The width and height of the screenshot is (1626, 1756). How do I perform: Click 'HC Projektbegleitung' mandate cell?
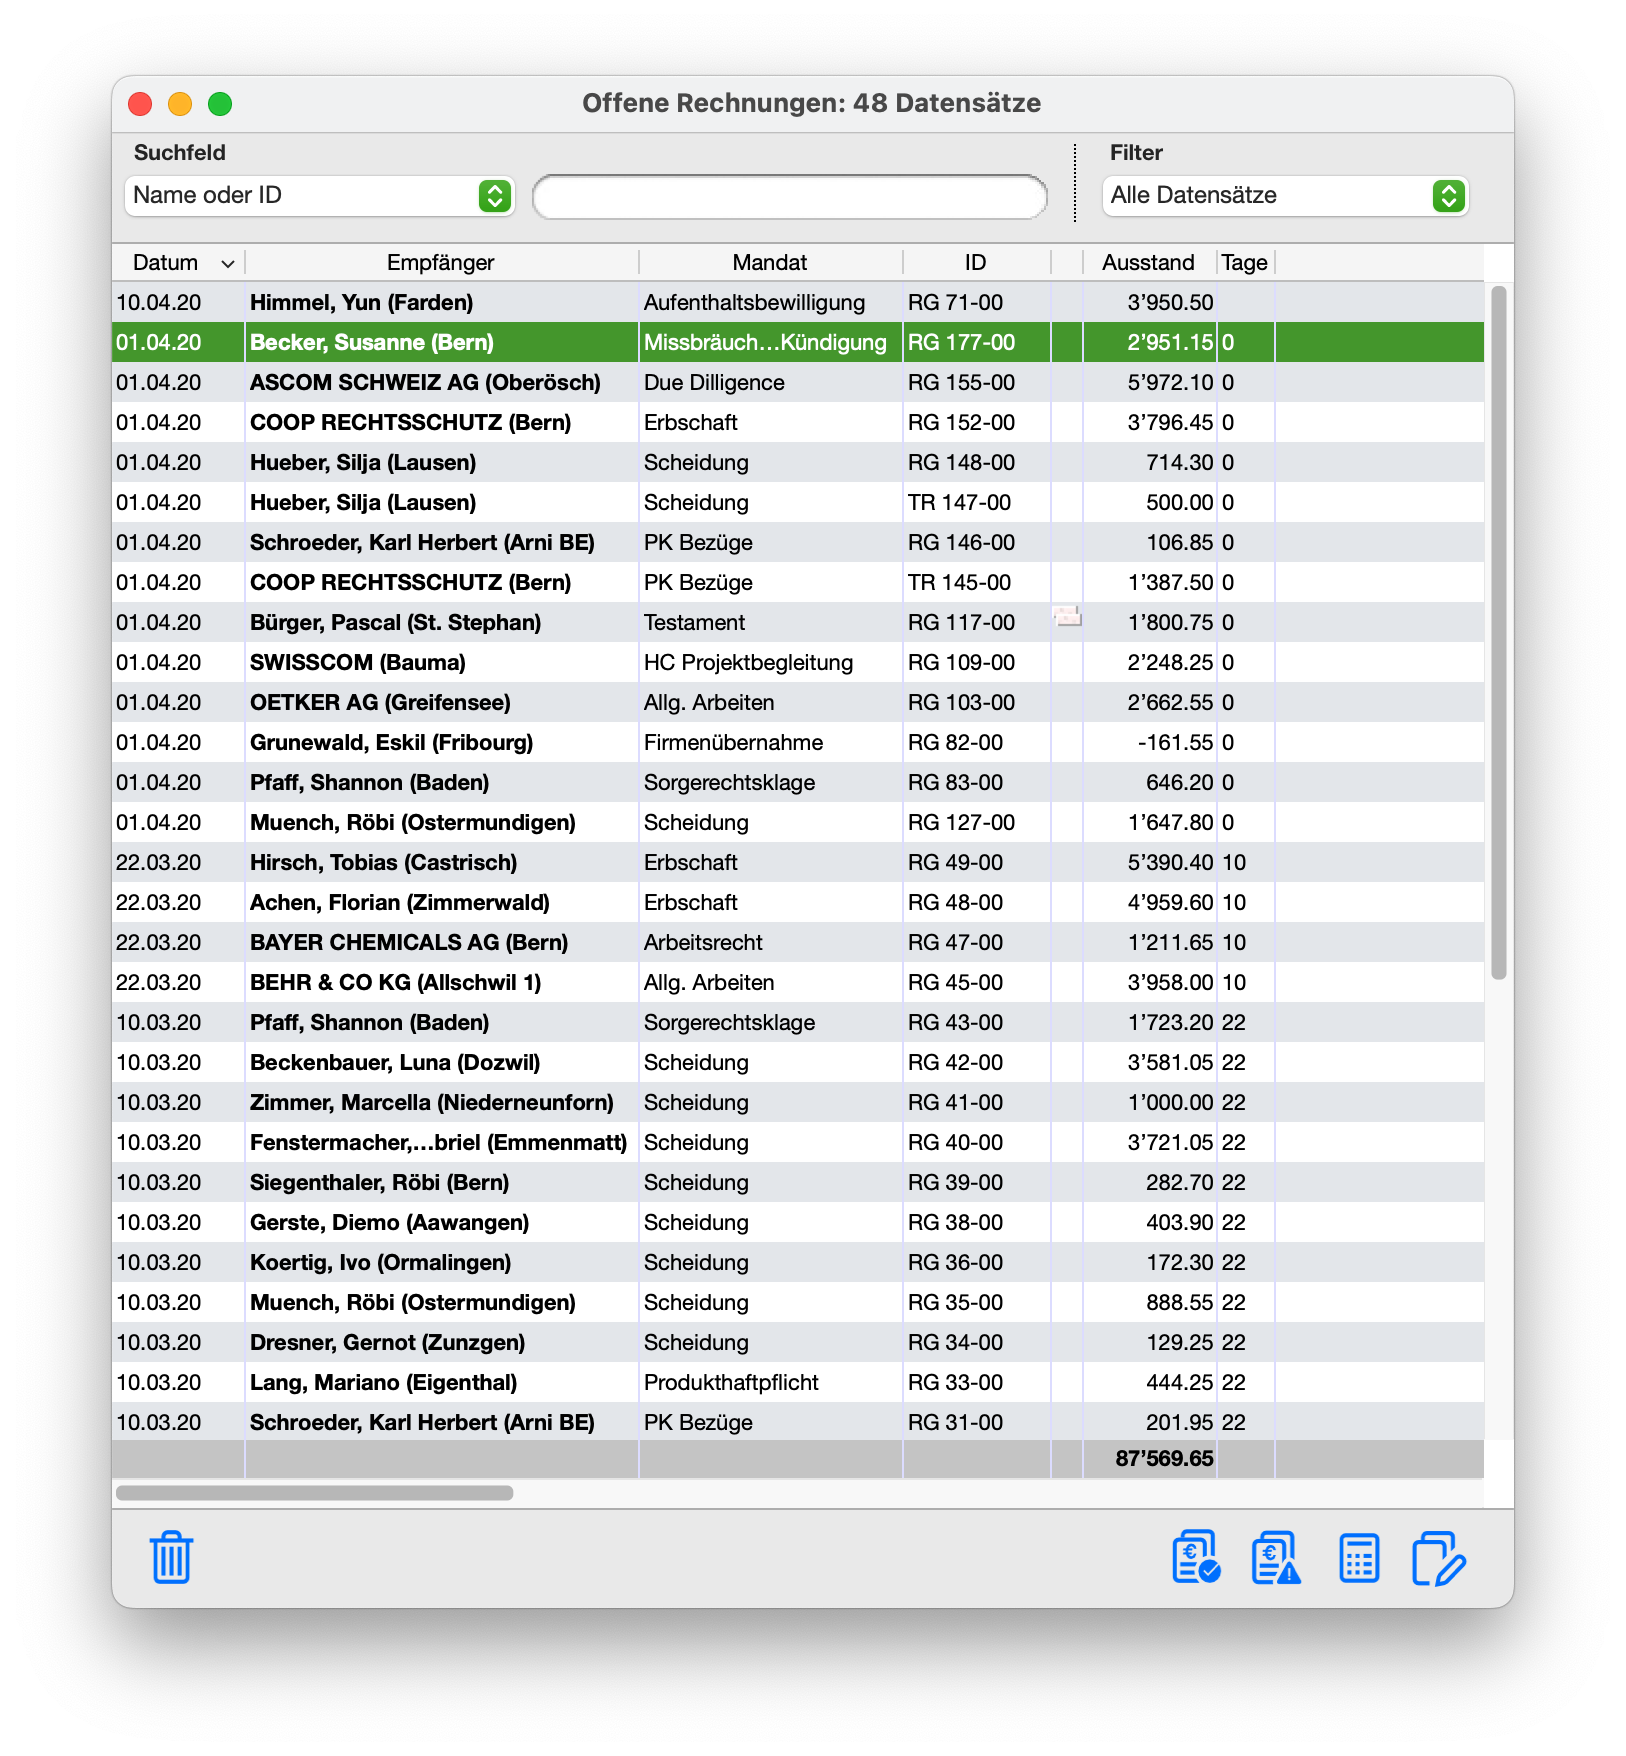[749, 662]
